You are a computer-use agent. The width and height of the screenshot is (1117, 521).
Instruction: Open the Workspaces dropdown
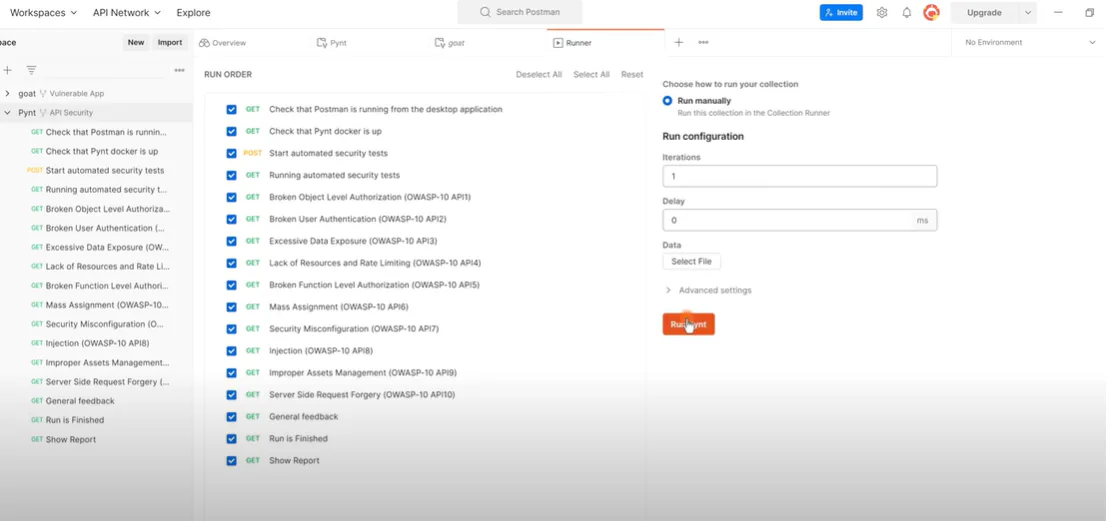43,13
